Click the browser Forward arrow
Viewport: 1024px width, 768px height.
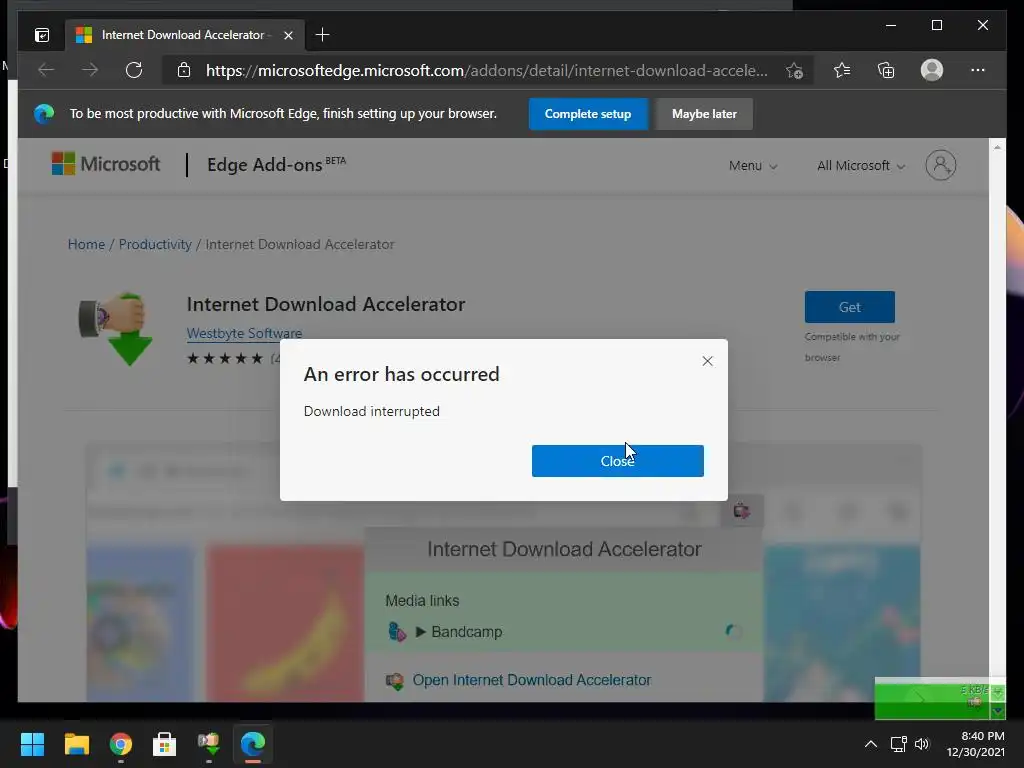coord(90,70)
